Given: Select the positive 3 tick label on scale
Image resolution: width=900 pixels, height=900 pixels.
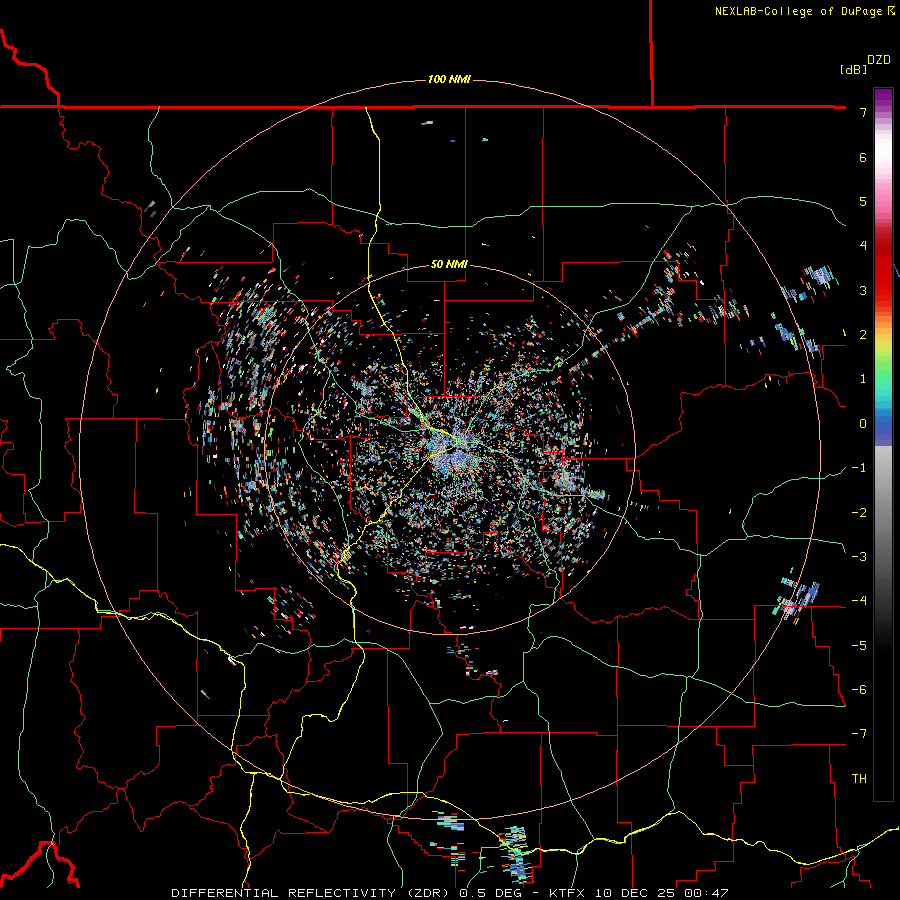Looking at the screenshot, I should (x=863, y=290).
